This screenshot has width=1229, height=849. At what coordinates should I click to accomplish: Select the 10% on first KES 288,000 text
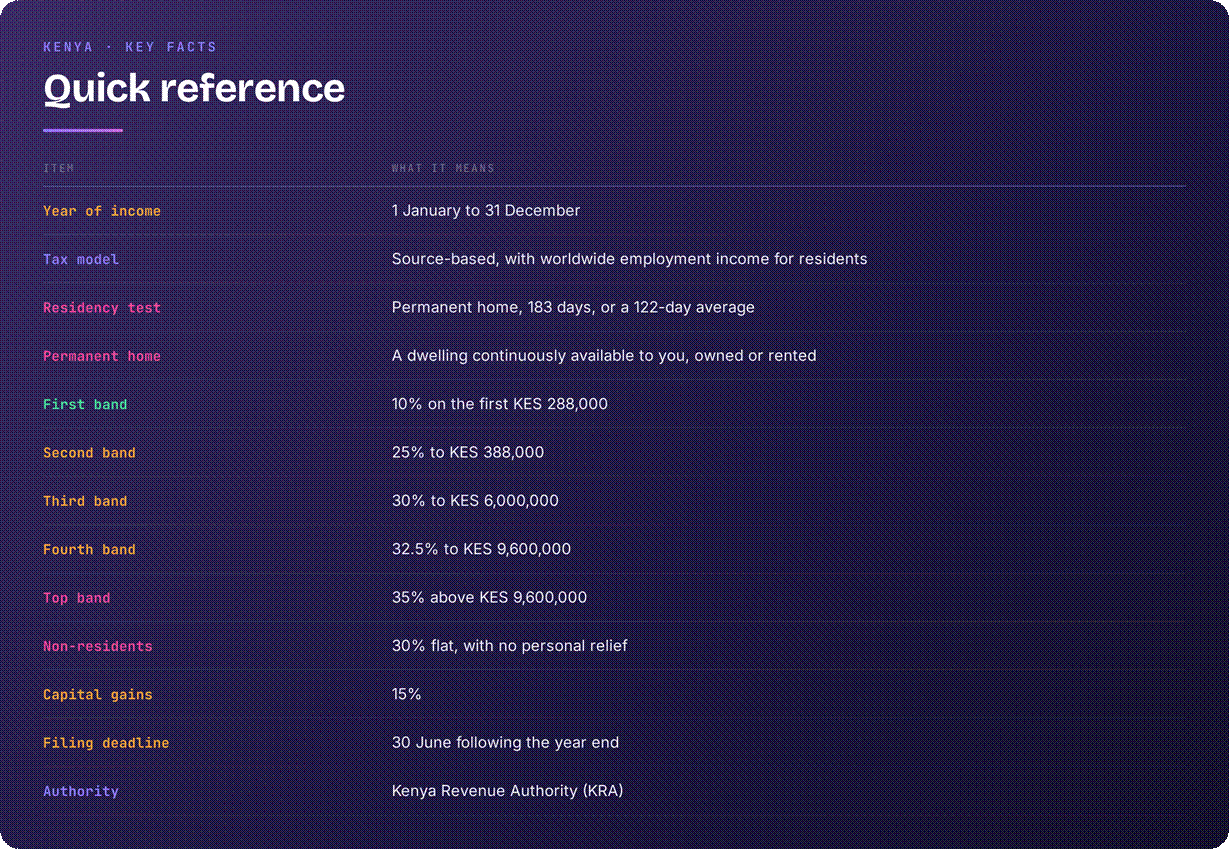[x=500, y=404]
